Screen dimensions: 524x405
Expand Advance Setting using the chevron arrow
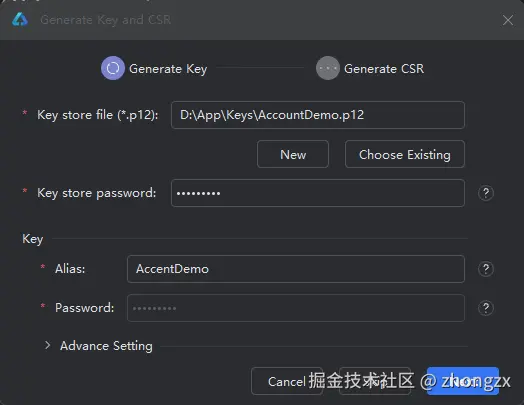[47, 346]
